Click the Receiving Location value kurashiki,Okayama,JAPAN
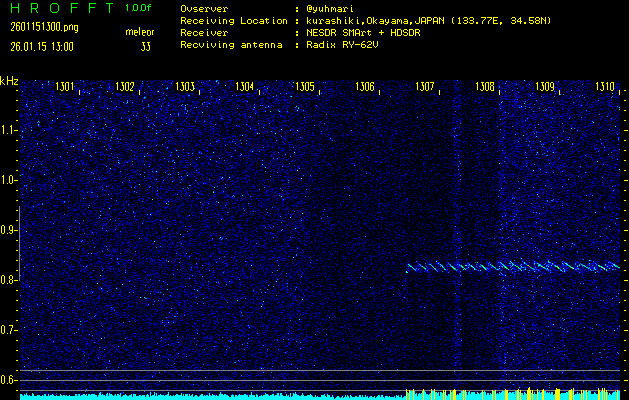 click(x=377, y=21)
